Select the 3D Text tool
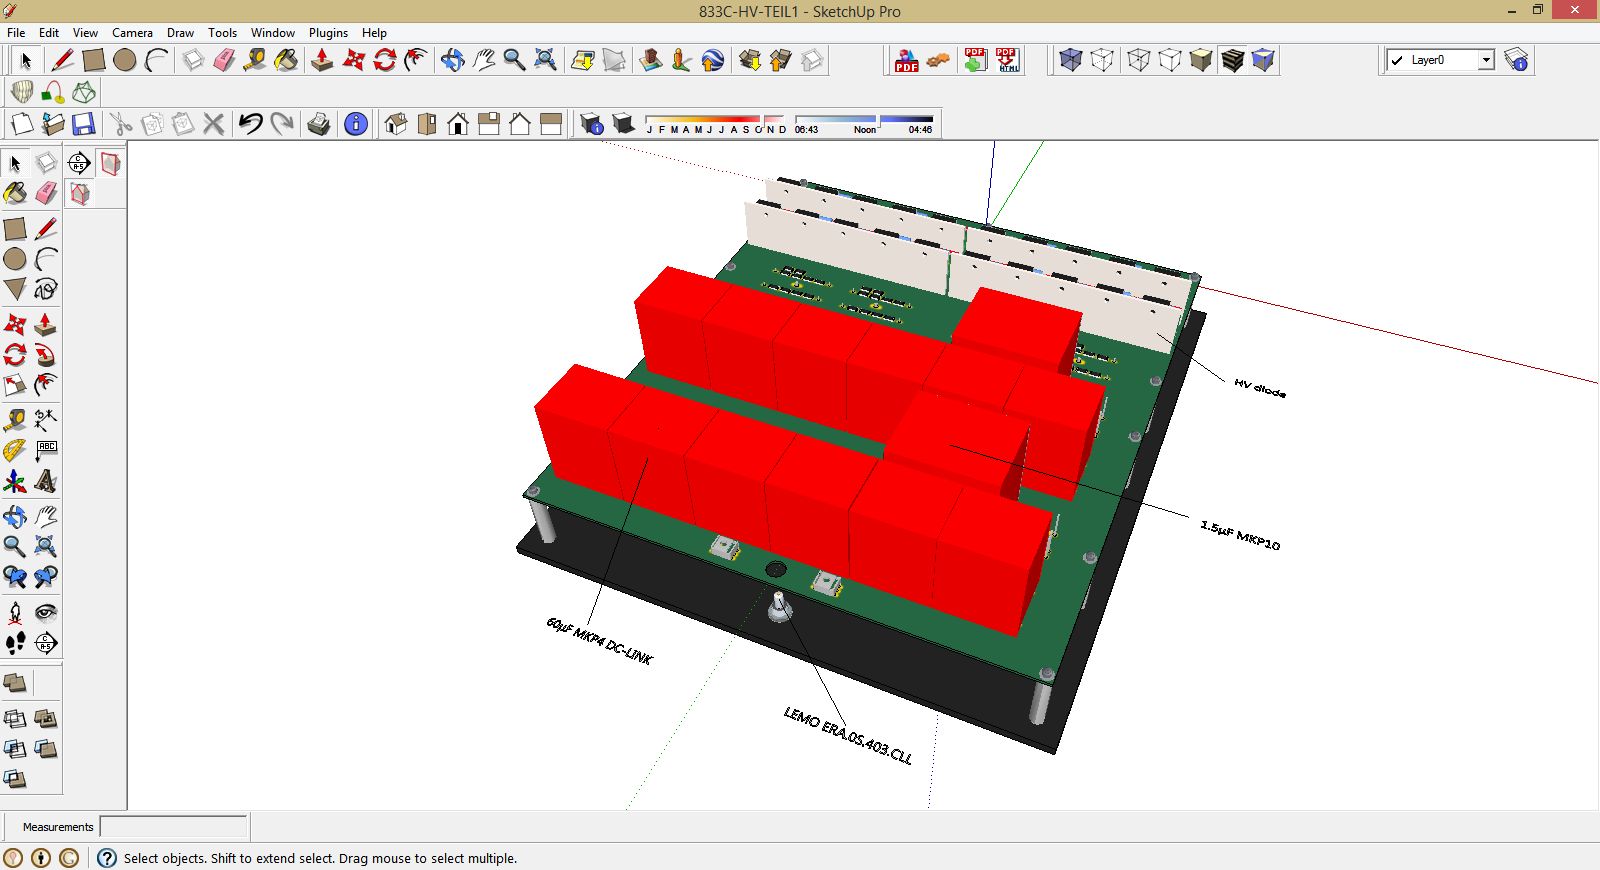 click(x=46, y=482)
